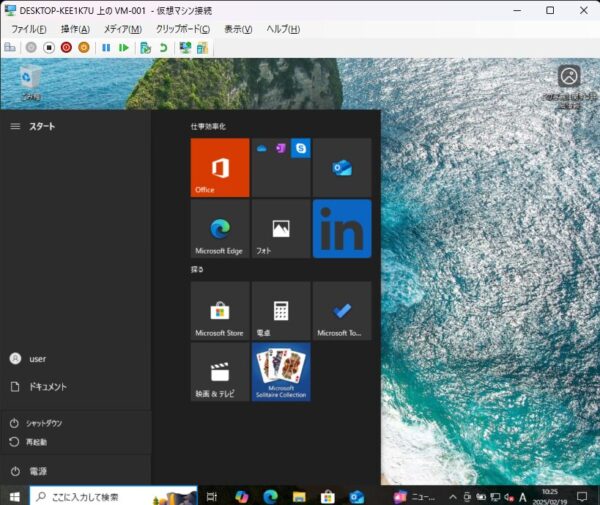
Task: Open Microsoft Store from the VM taskbar
Action: click(328, 497)
